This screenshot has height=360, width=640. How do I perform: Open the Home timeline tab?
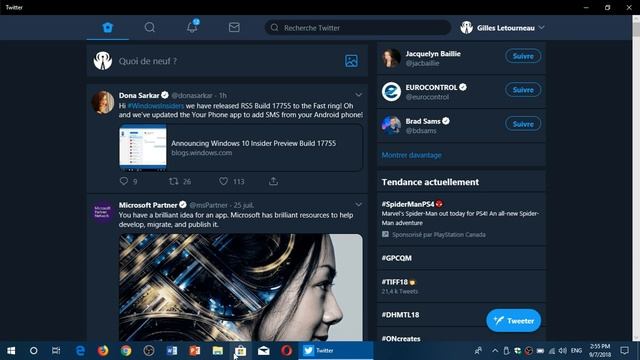click(108, 27)
